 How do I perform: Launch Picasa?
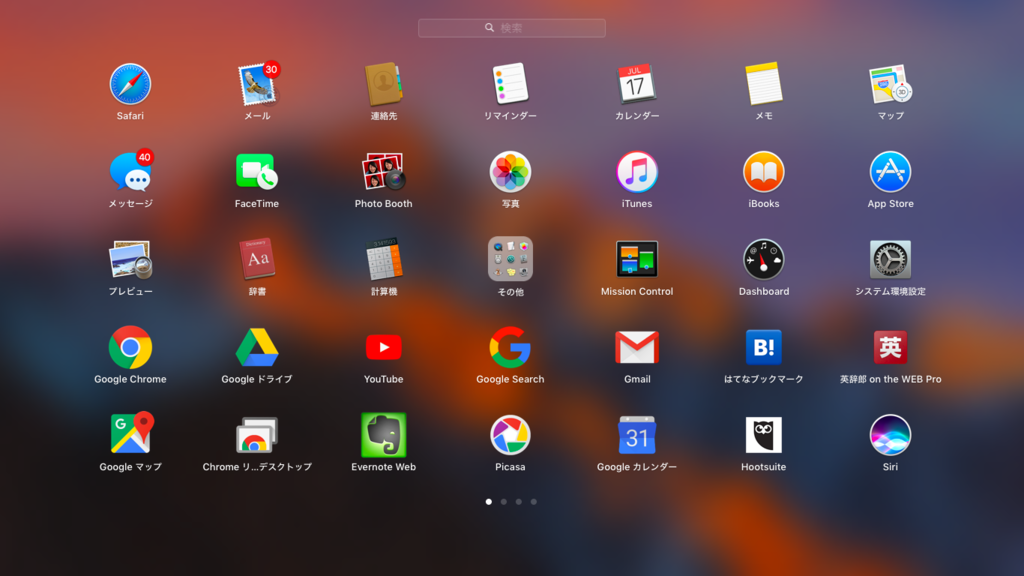coord(510,435)
